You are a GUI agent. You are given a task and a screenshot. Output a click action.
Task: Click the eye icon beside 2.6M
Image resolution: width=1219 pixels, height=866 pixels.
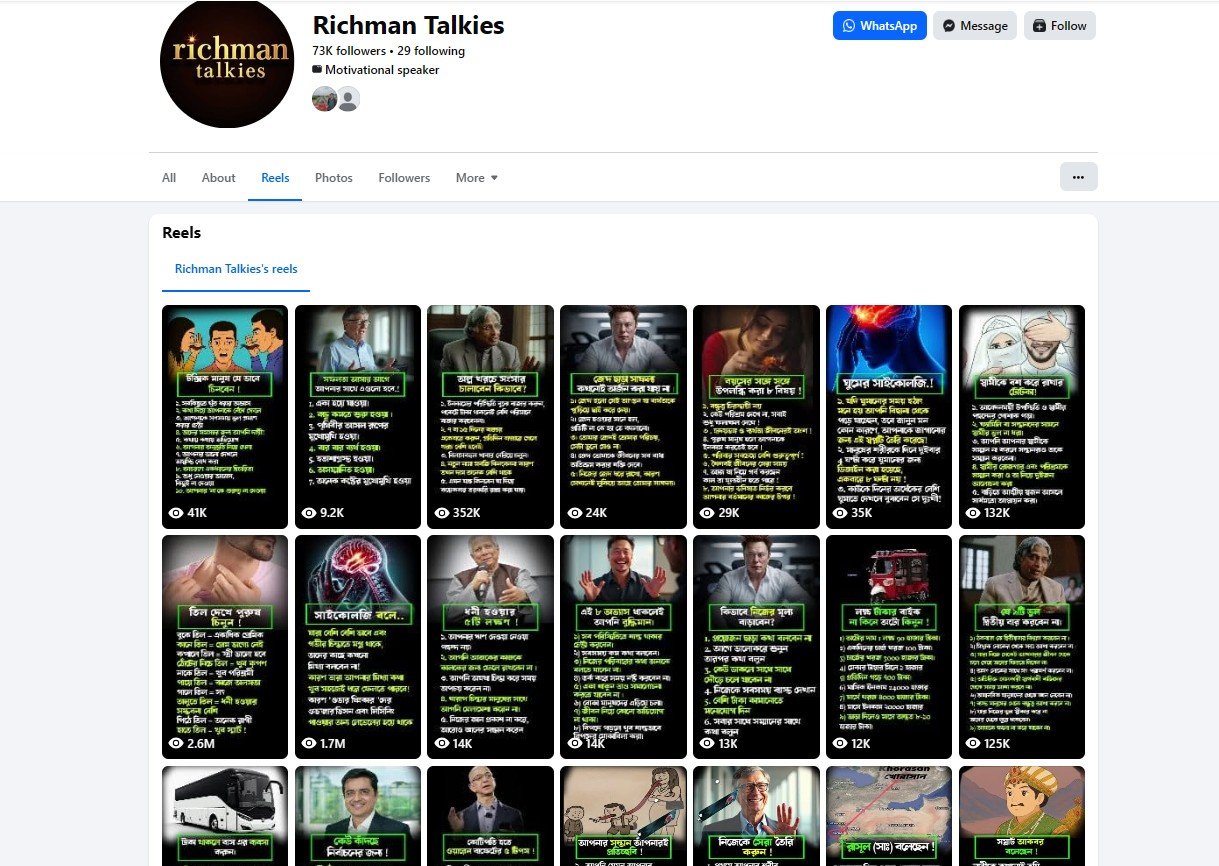pos(176,744)
